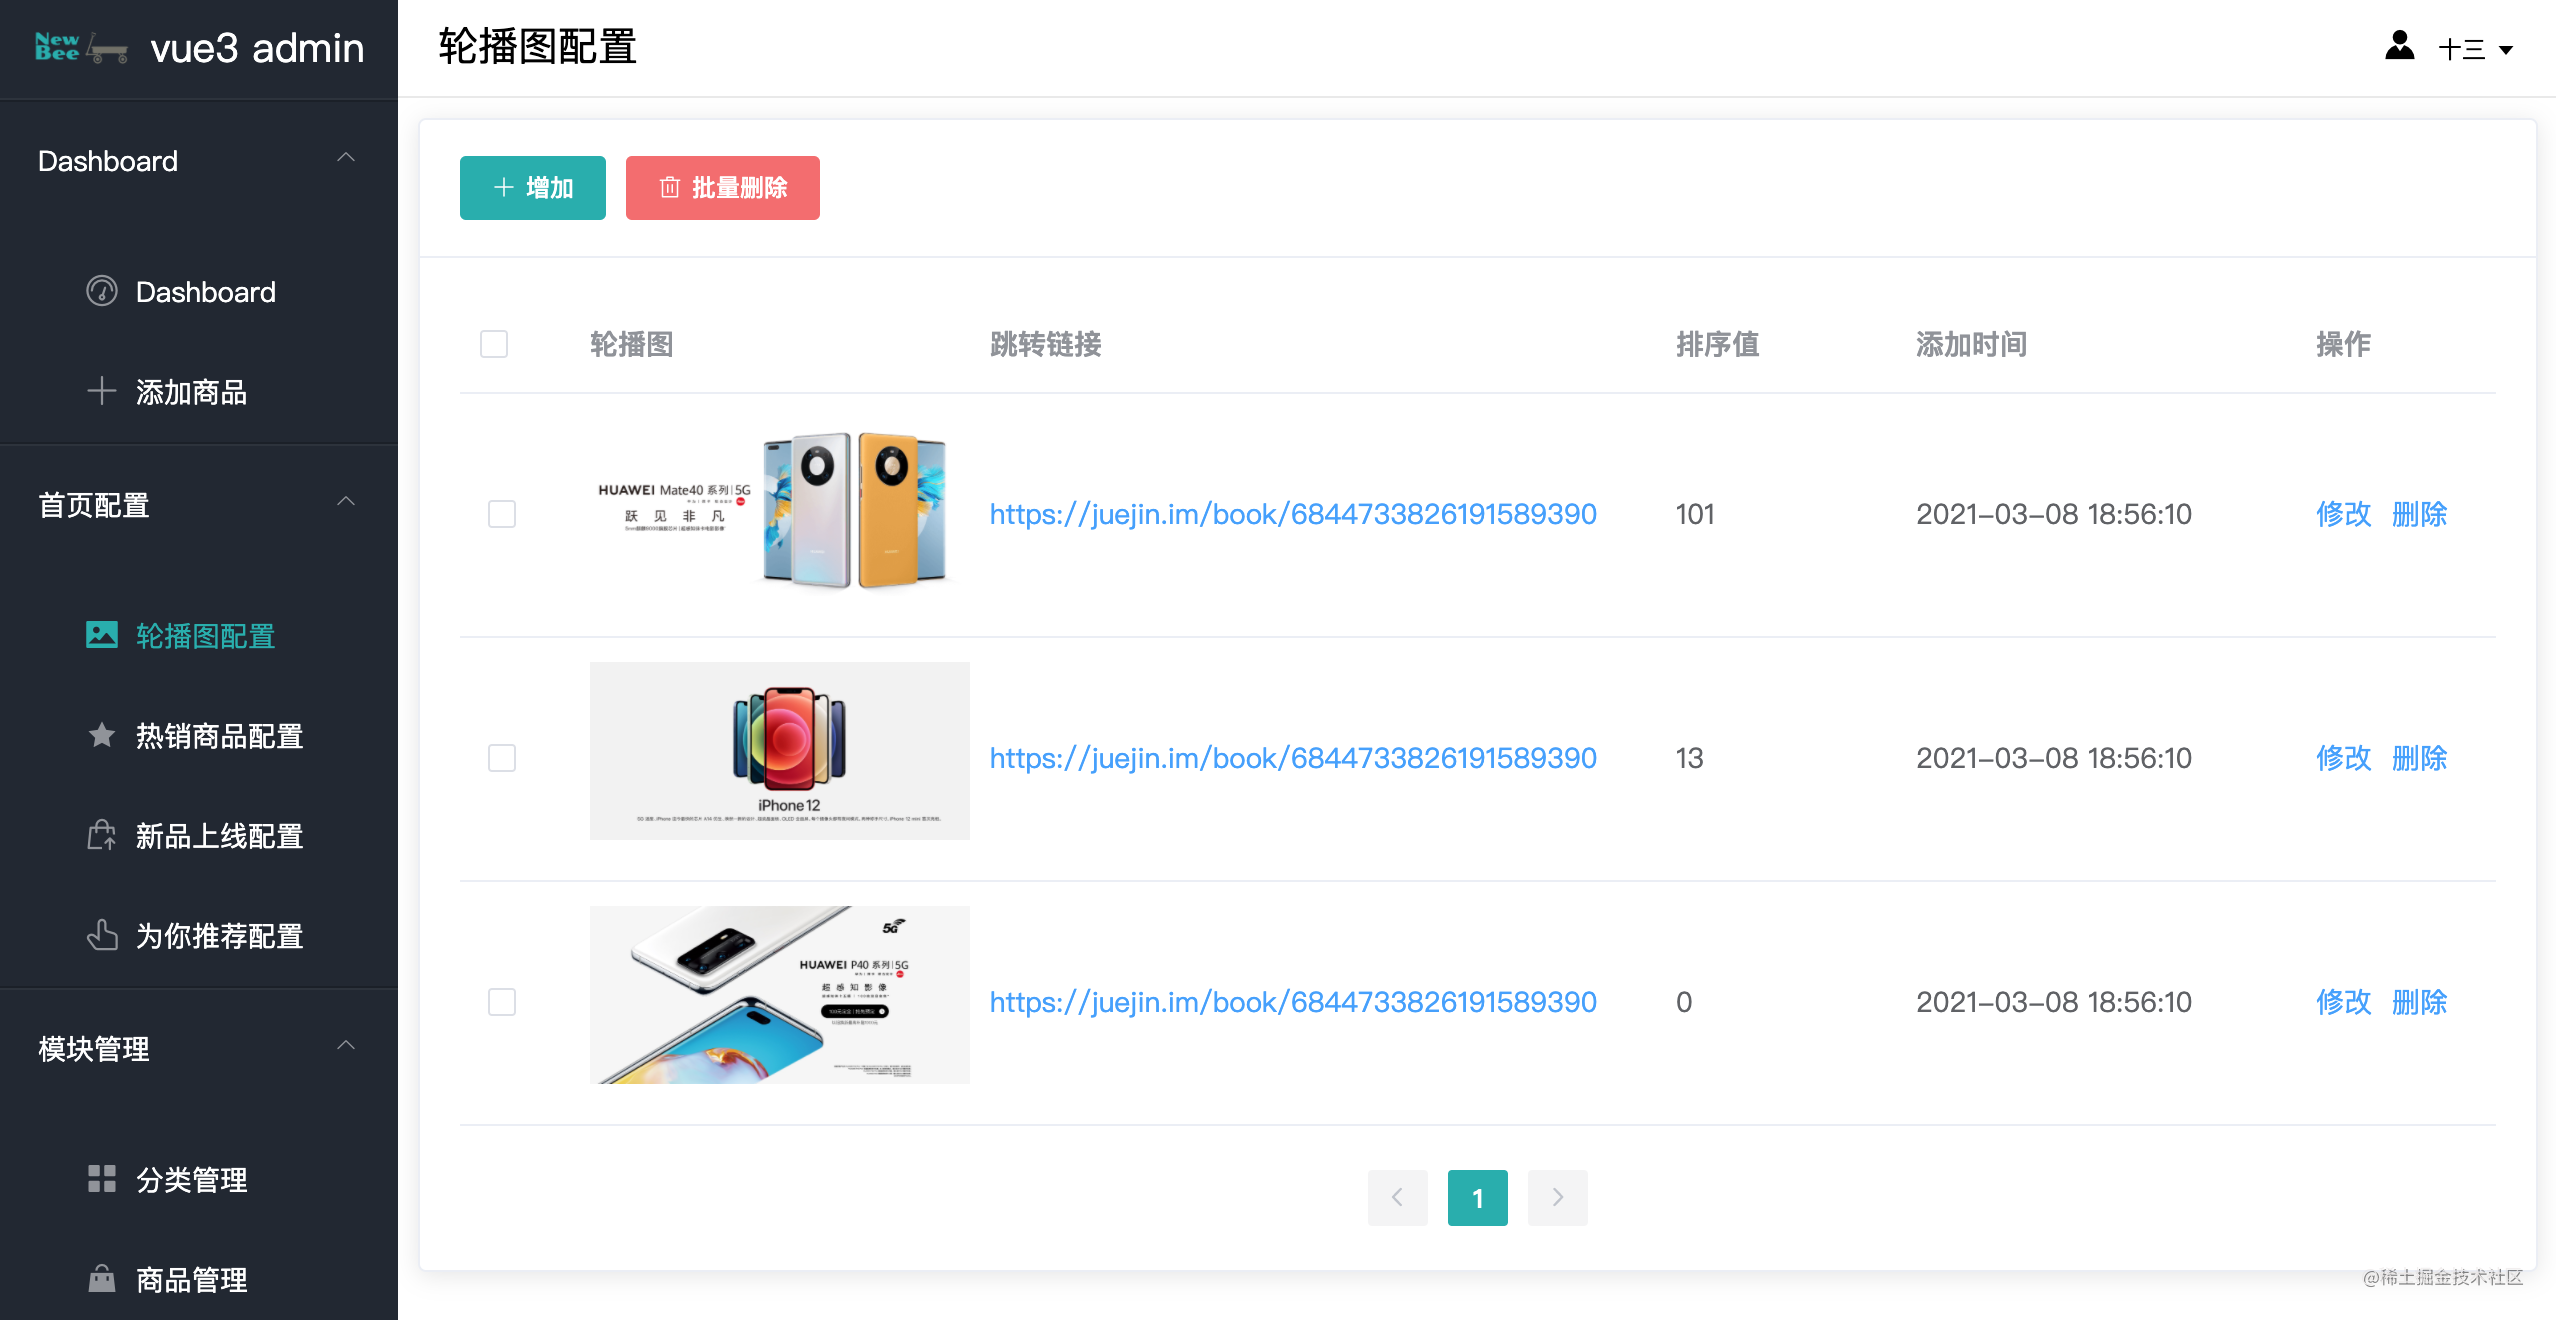Viewport: 2556px width, 1320px height.
Task: Check the iPhone 12 row checkbox
Action: pos(502,758)
